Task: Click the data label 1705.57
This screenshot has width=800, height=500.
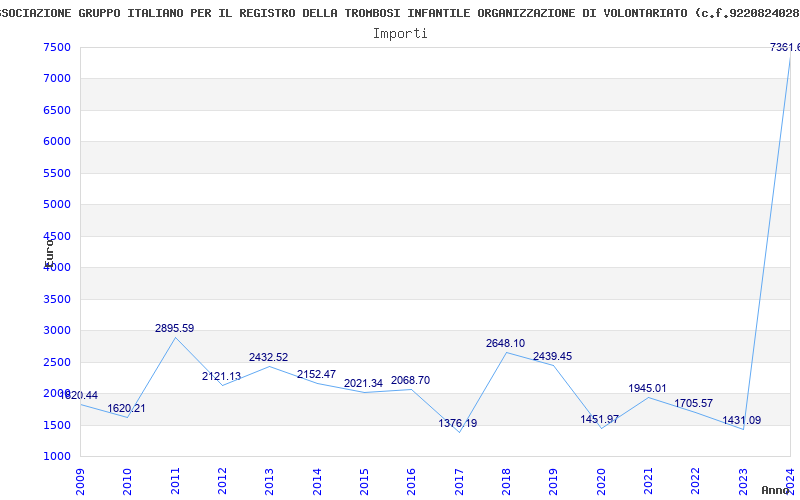Action: coord(693,404)
